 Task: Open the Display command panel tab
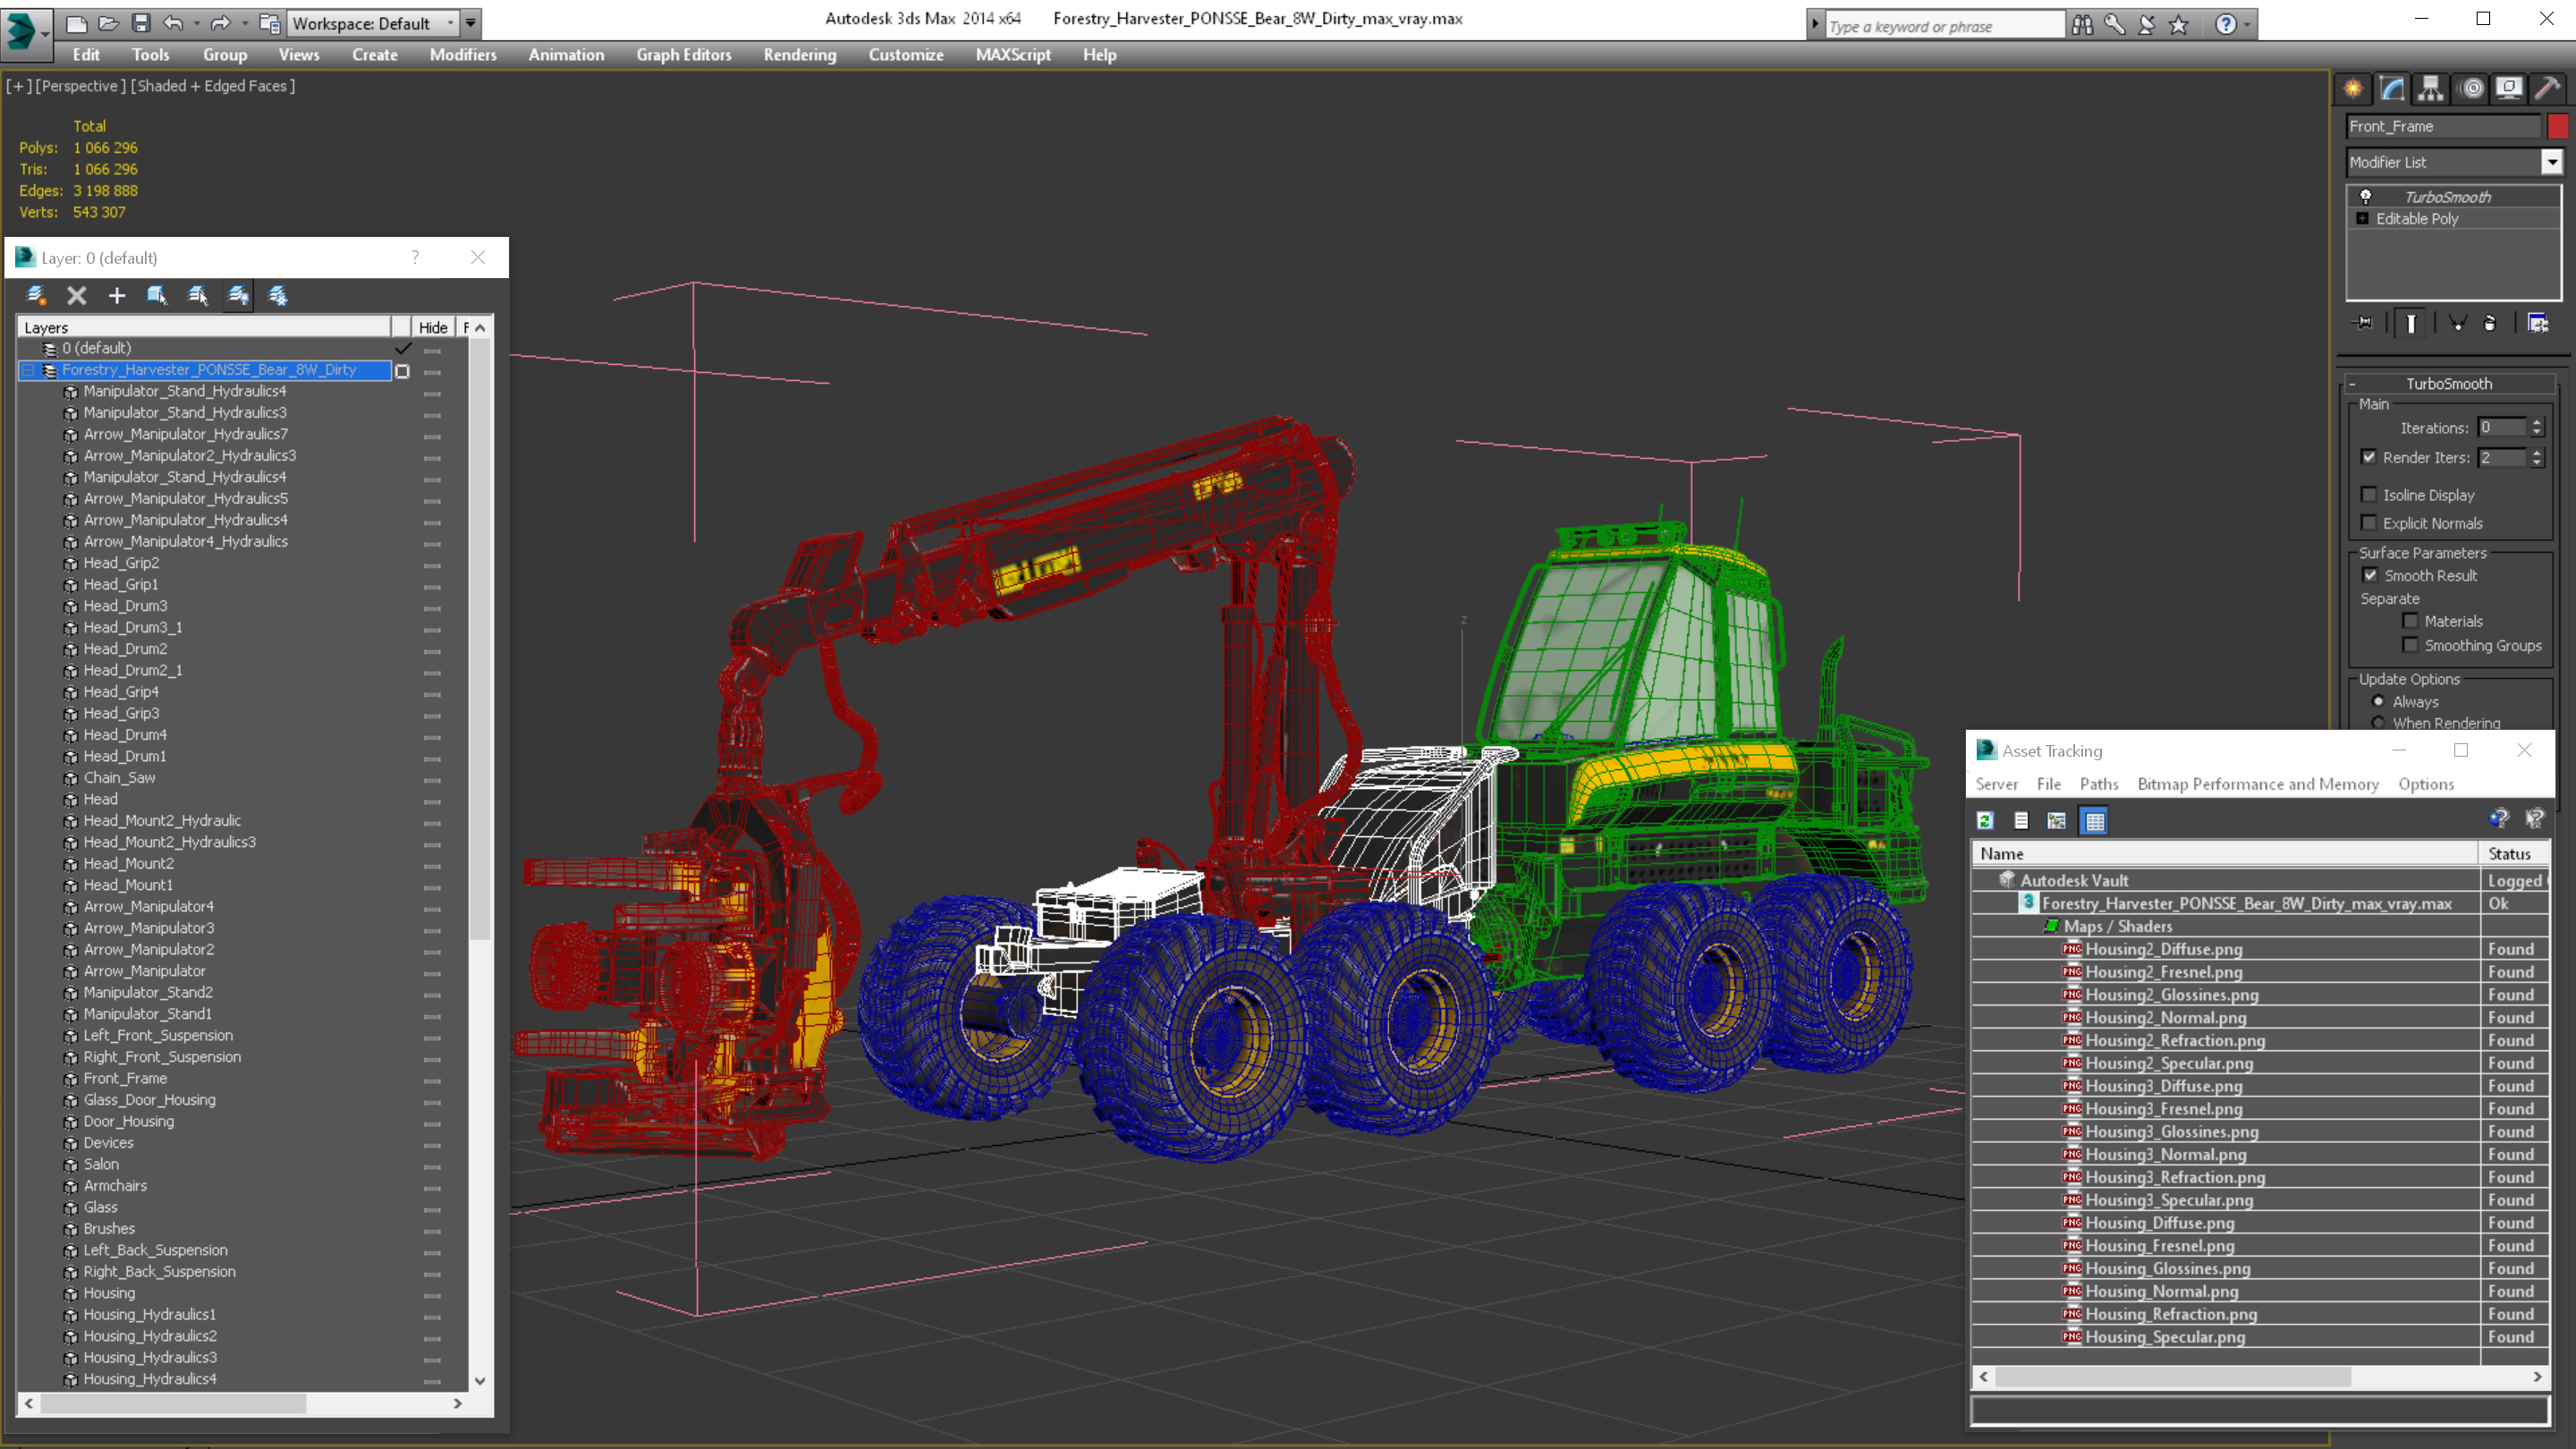[2509, 88]
